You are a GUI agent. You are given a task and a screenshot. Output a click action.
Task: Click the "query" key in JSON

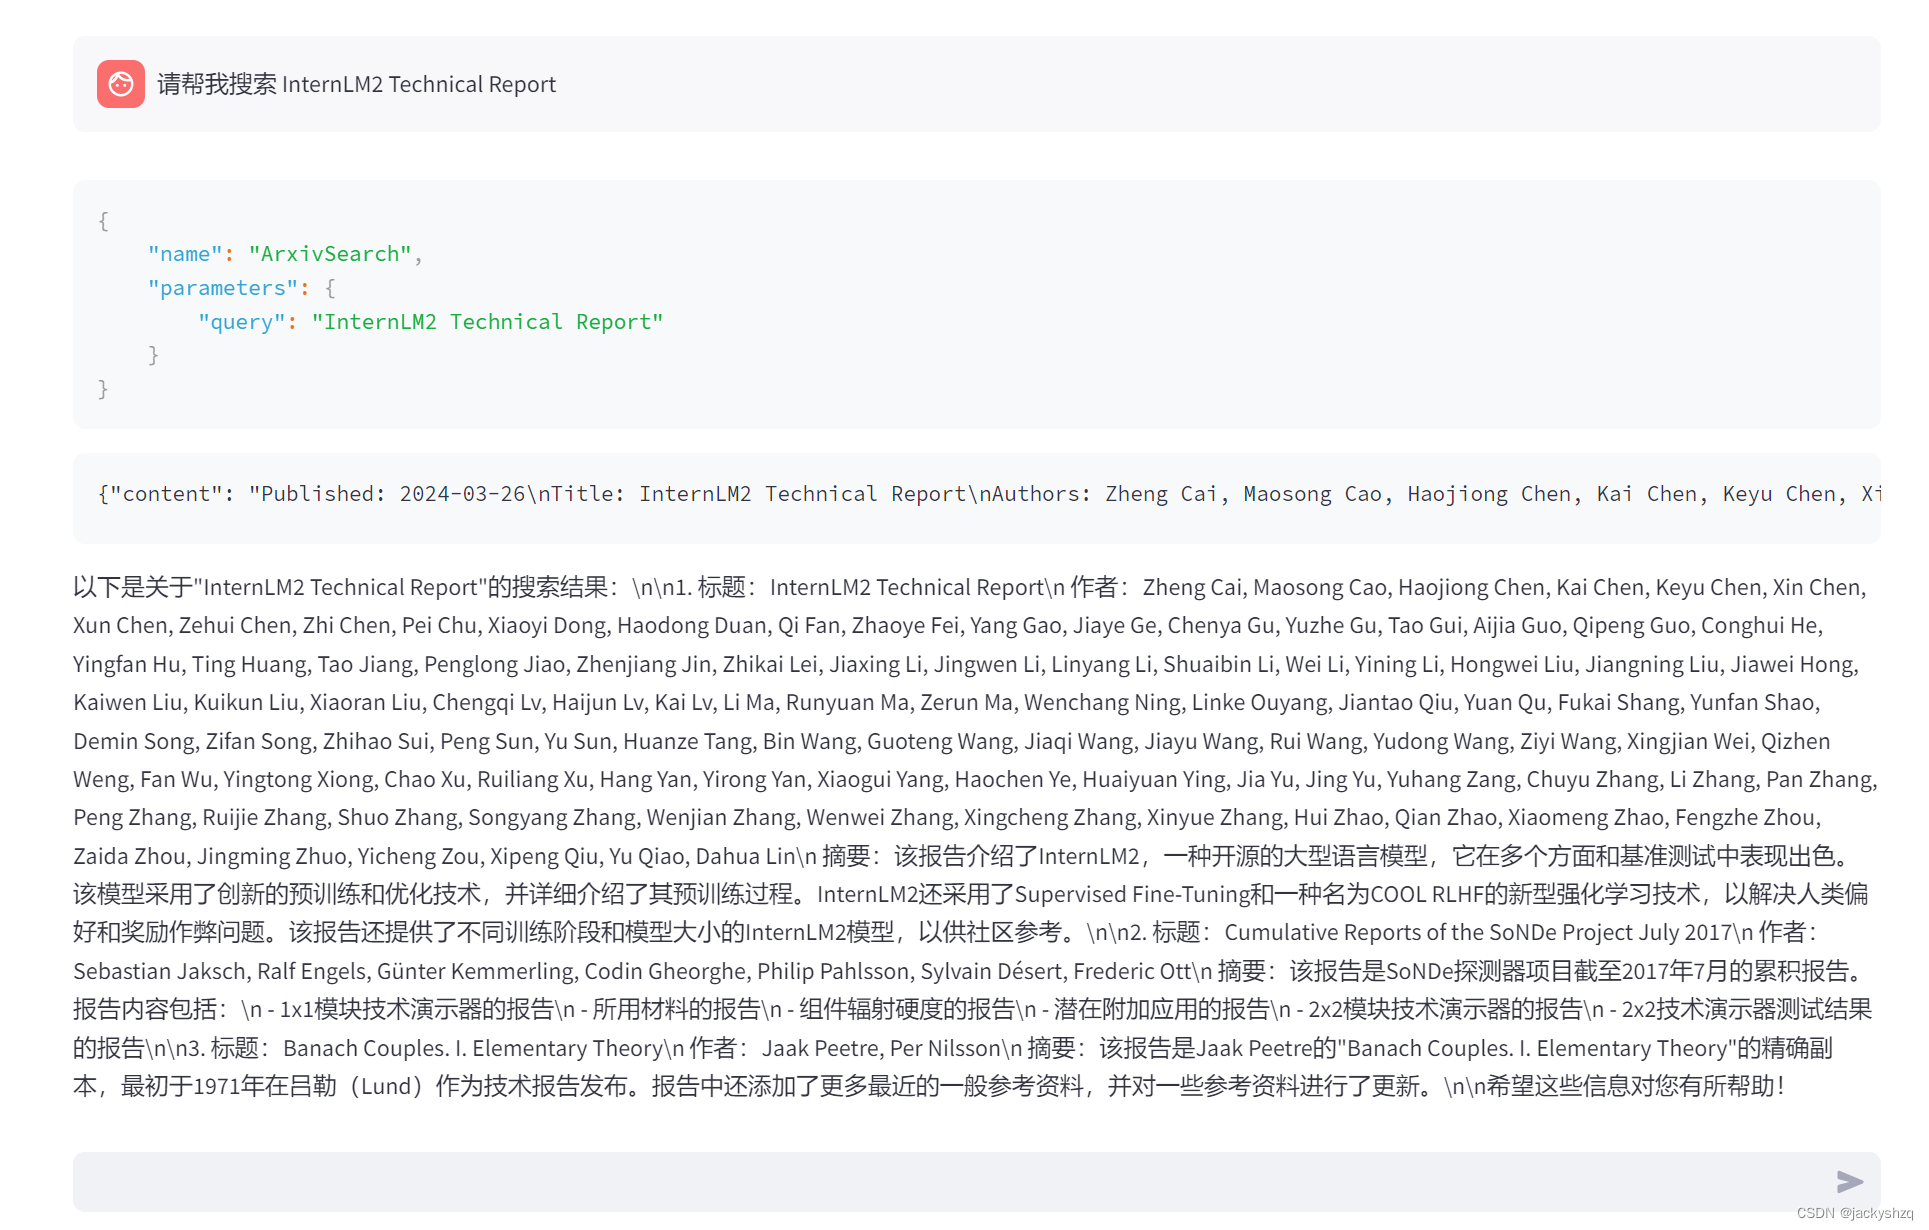tap(241, 322)
